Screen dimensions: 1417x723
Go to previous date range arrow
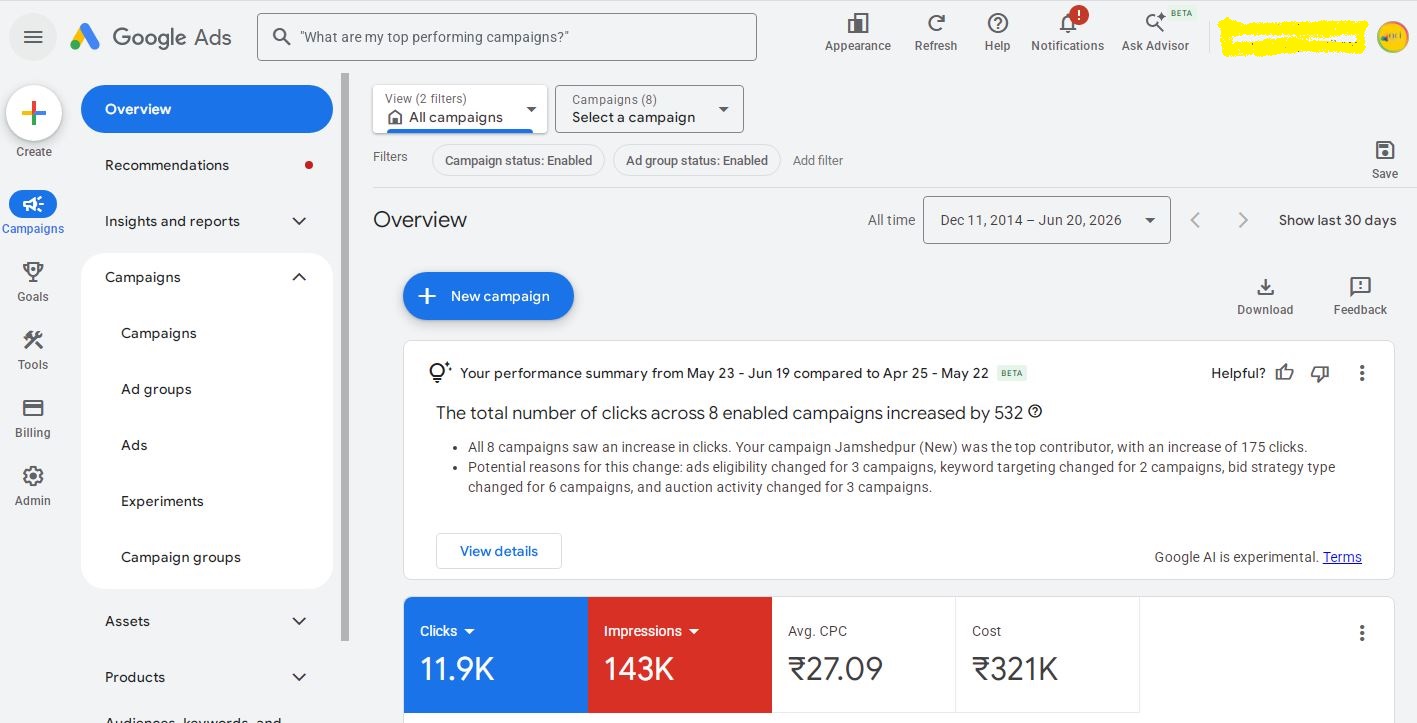click(x=1195, y=220)
